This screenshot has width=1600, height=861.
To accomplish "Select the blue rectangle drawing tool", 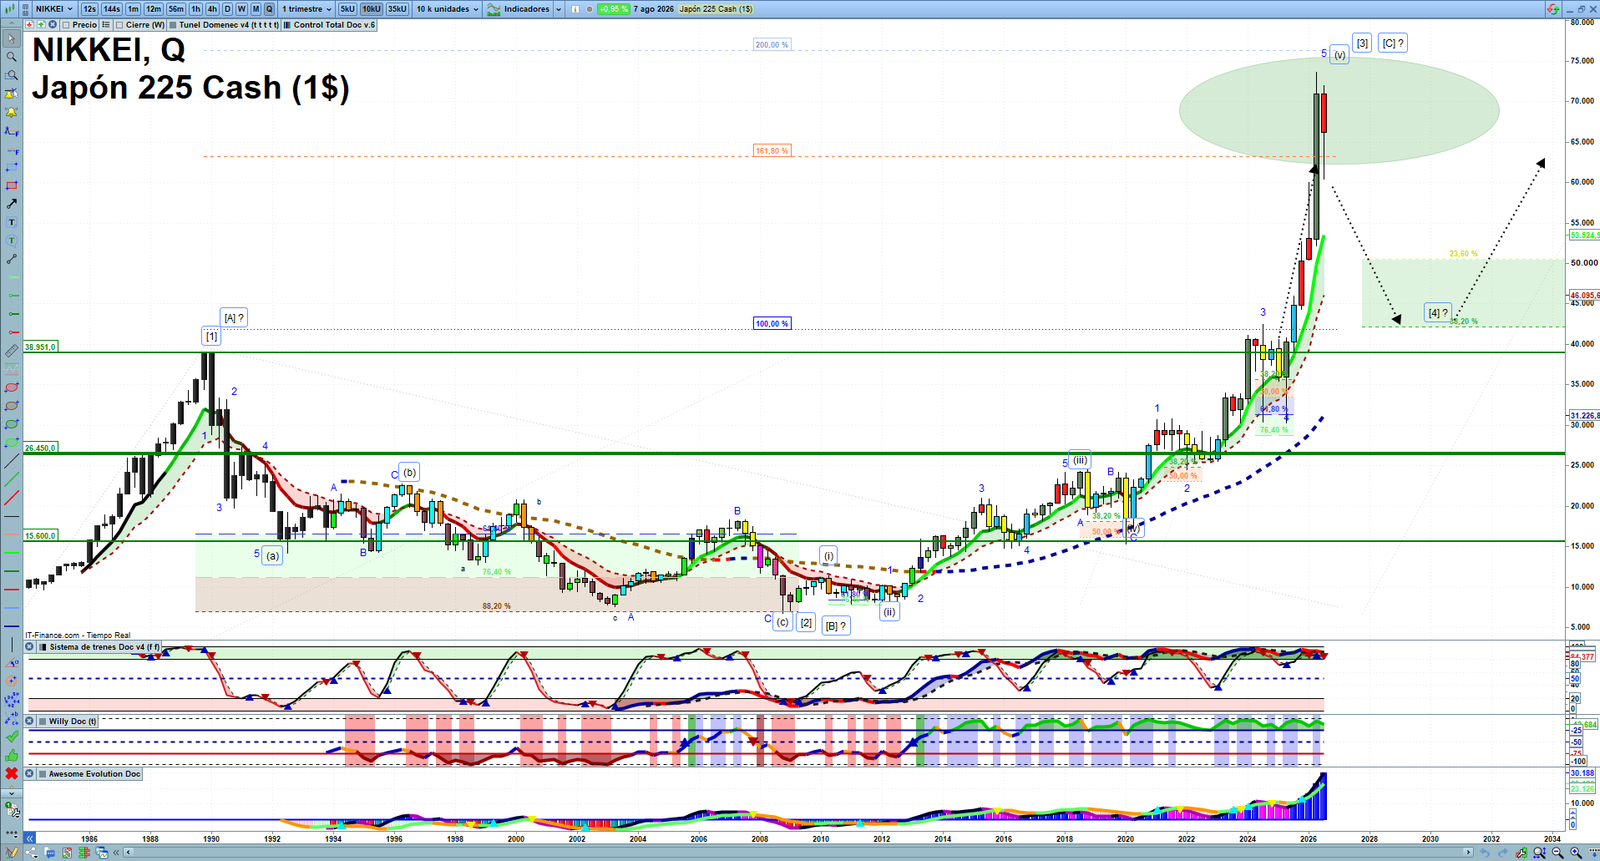I will (11, 167).
